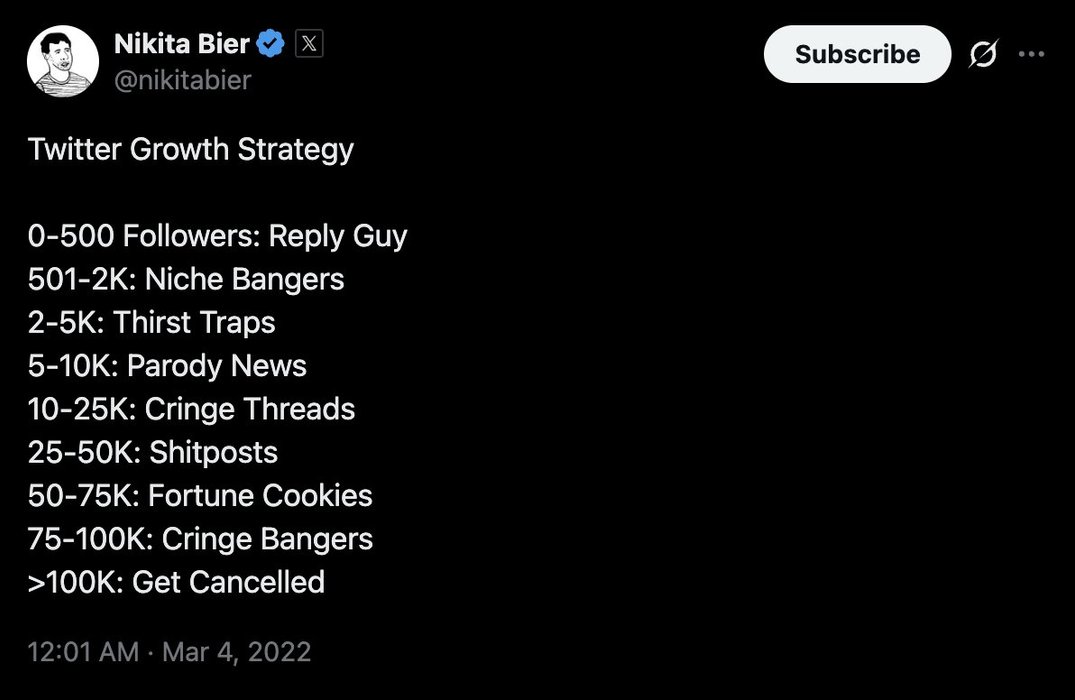
Task: Click the "Twitter Growth Strategy" heading text
Action: pyautogui.click(x=191, y=150)
